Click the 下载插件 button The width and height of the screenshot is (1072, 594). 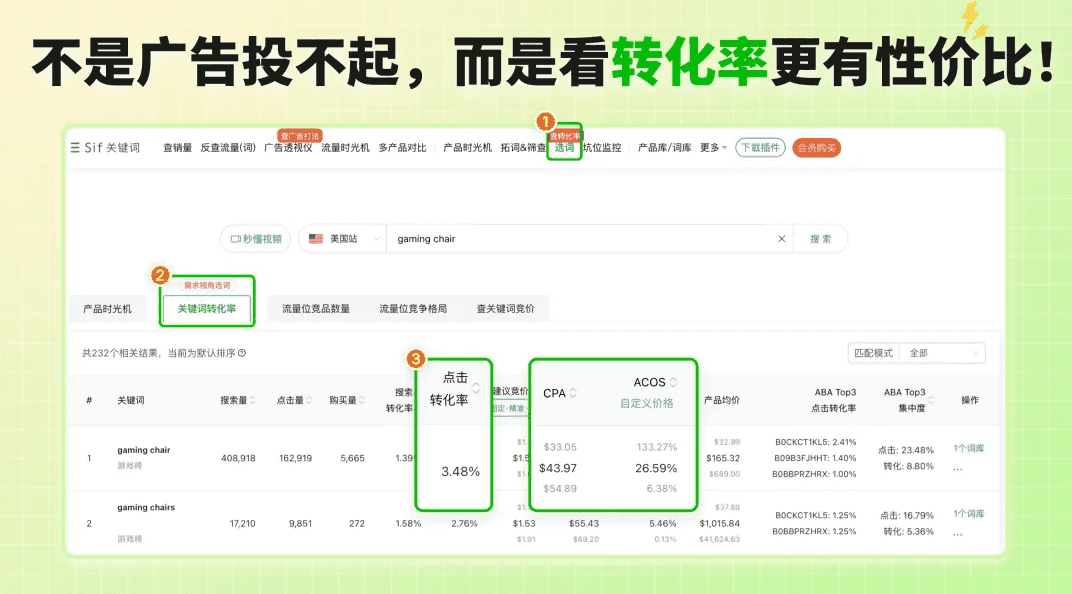[760, 147]
